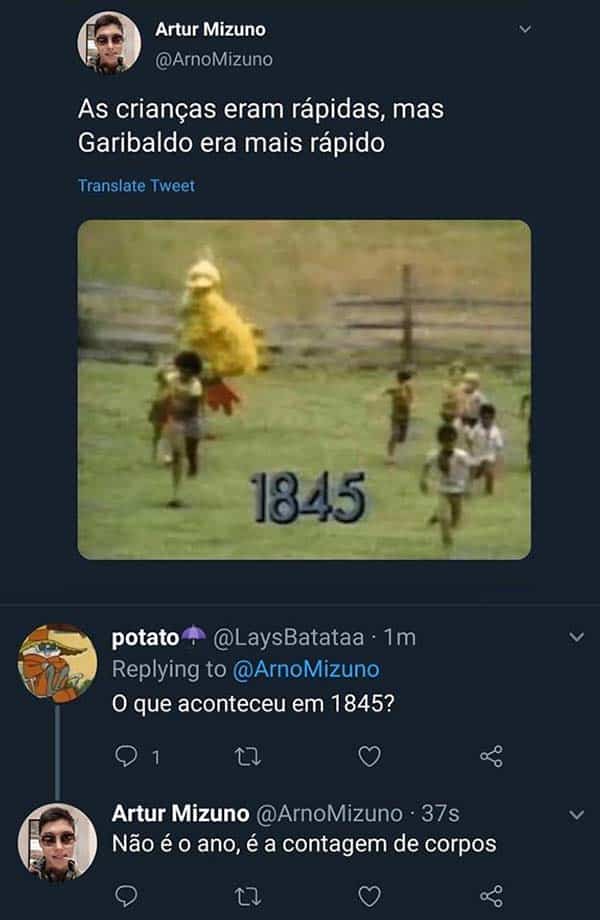600x920 pixels.
Task: Reply to potato's tweet about 1845
Action: tap(126, 757)
